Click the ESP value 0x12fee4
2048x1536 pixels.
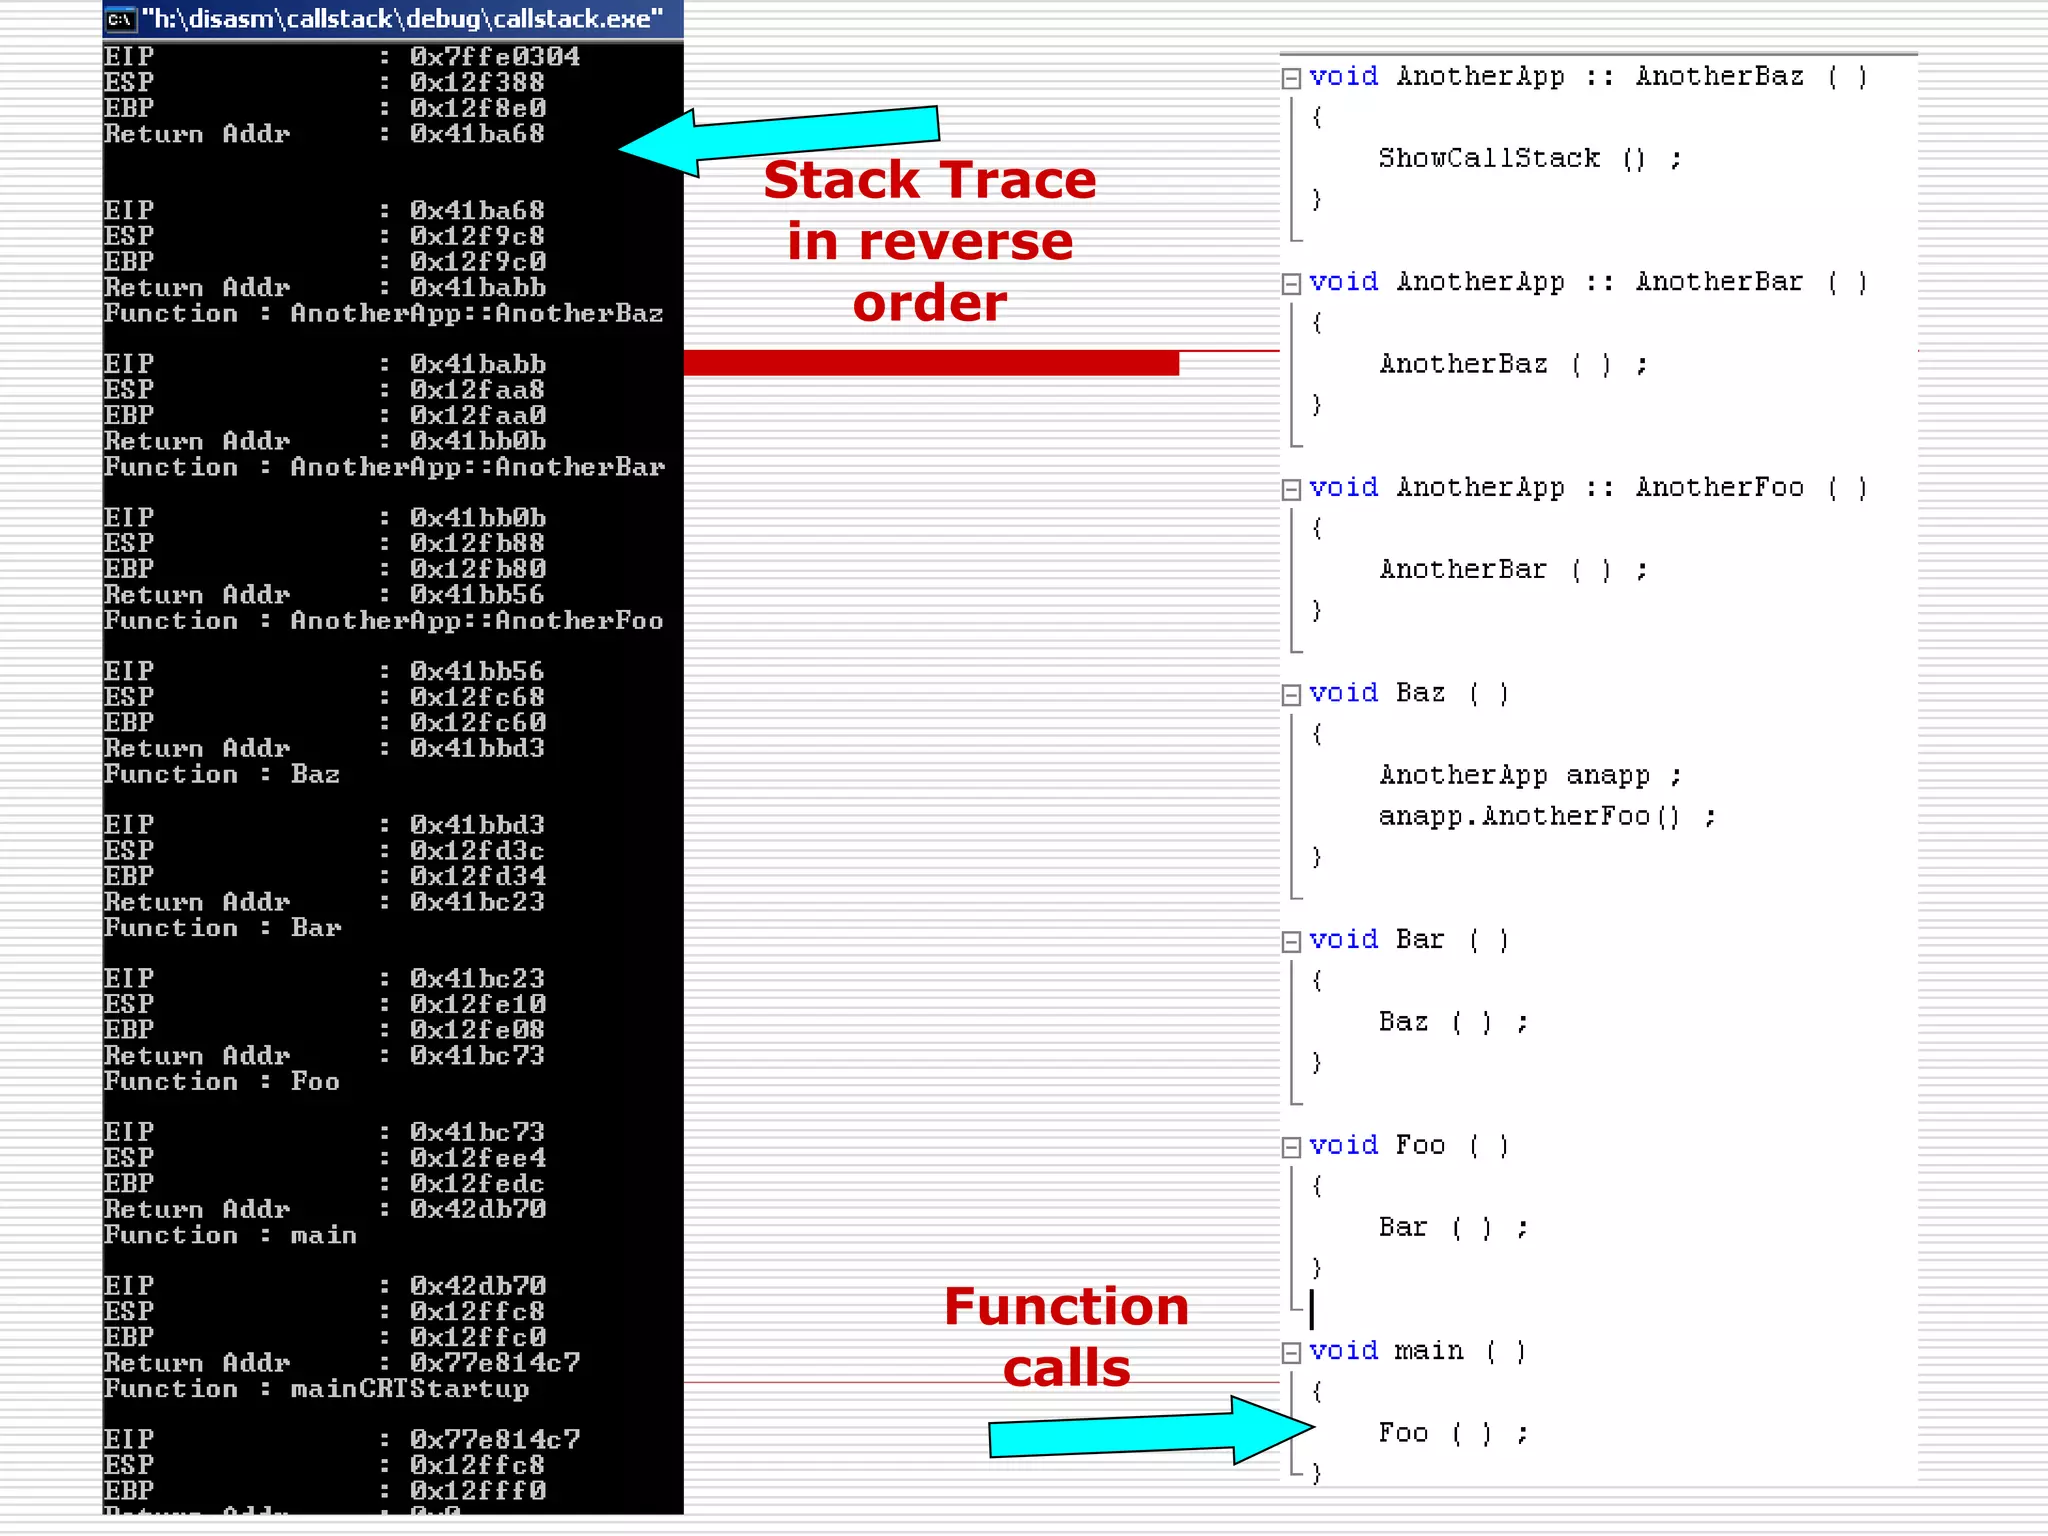[478, 1158]
